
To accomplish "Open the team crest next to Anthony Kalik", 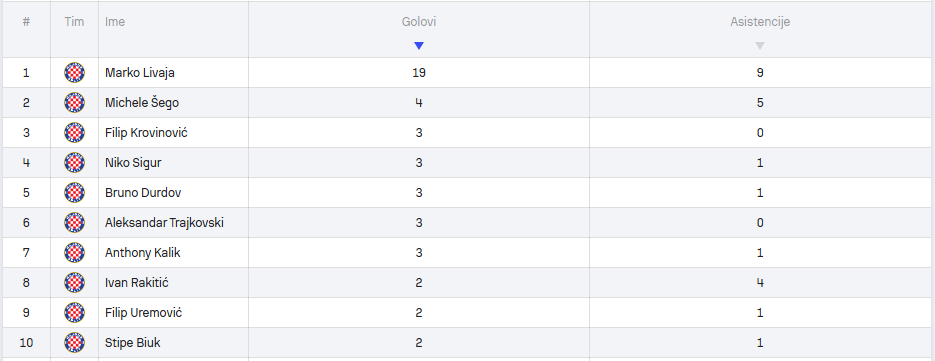I will [75, 253].
